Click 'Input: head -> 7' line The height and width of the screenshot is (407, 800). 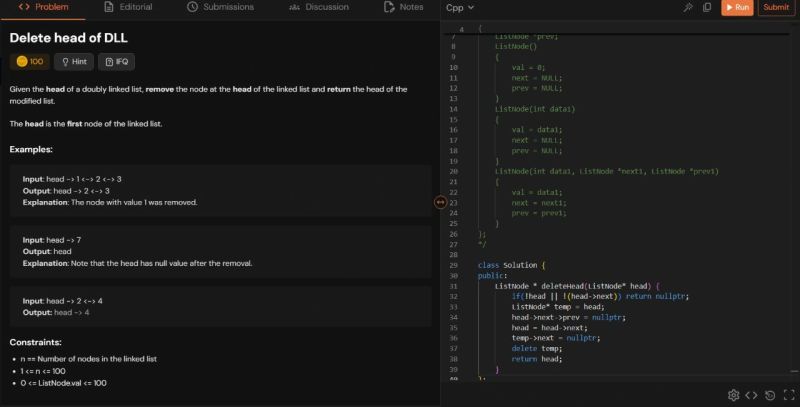tap(52, 240)
